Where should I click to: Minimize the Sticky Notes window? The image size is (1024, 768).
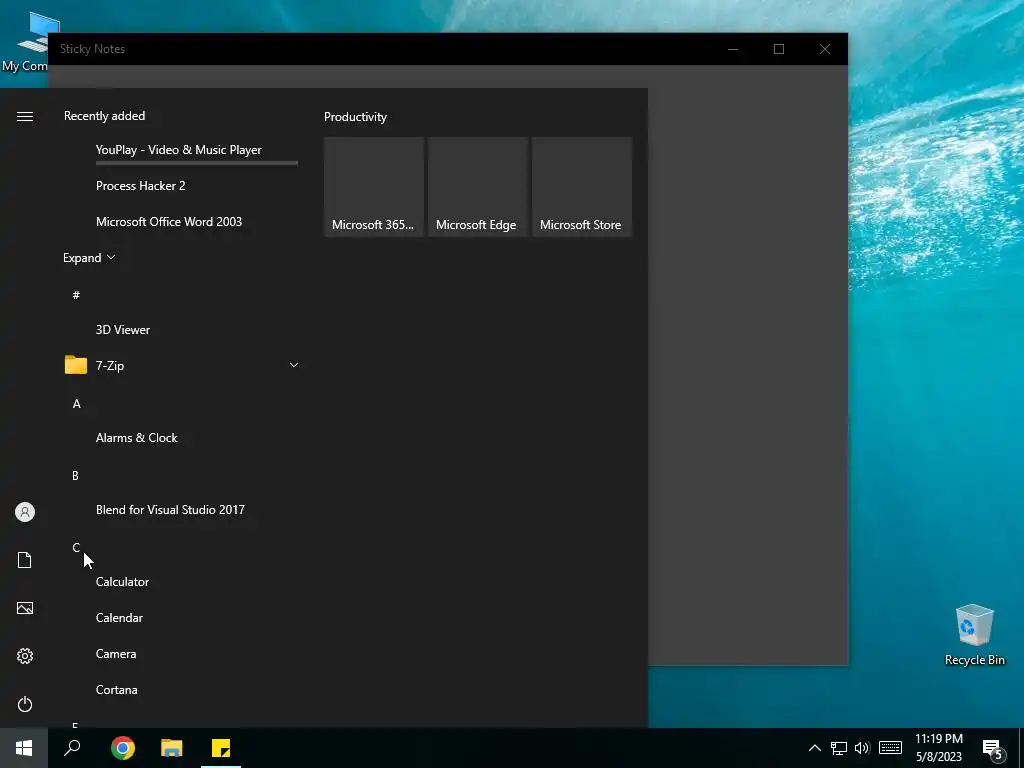733,49
